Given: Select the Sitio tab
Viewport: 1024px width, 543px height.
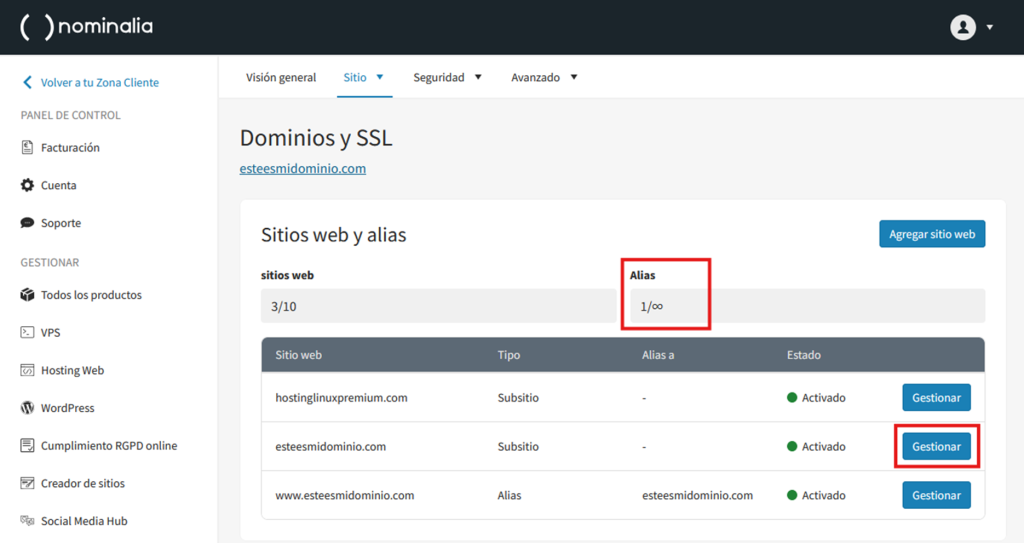Looking at the screenshot, I should pos(355,77).
